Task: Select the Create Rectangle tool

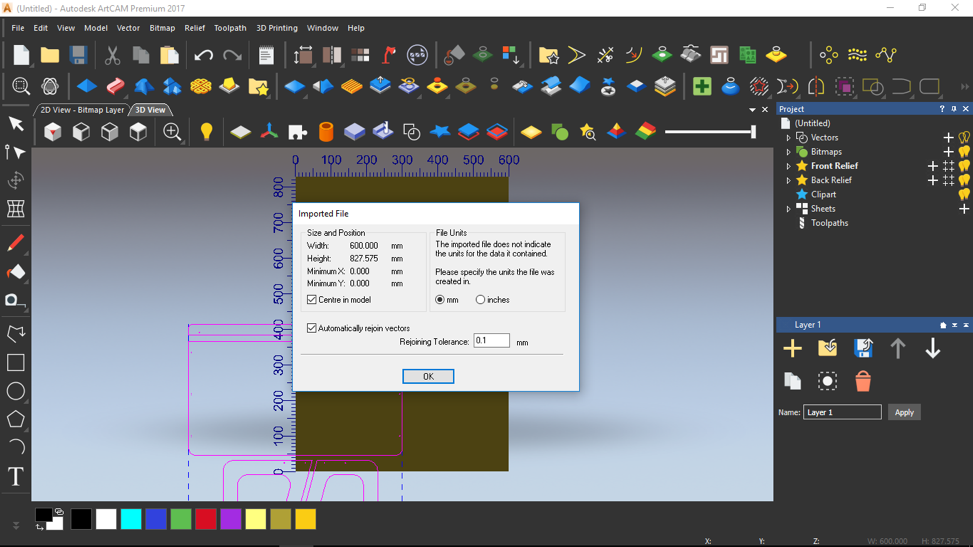Action: 16,363
